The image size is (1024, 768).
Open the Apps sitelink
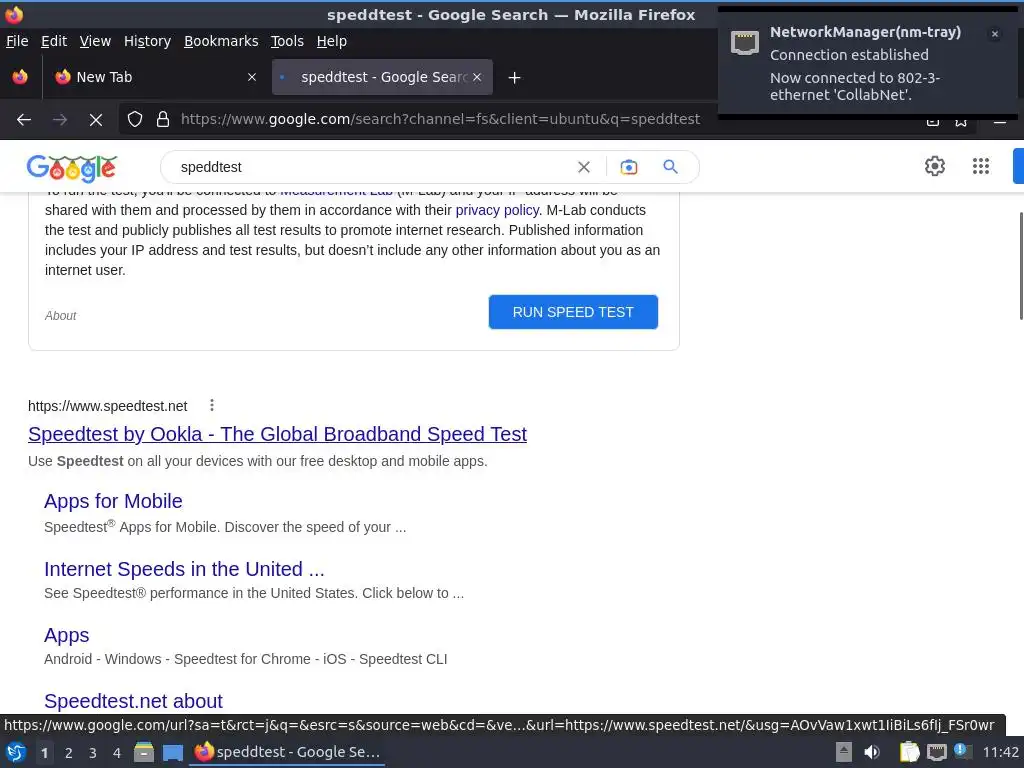(67, 635)
